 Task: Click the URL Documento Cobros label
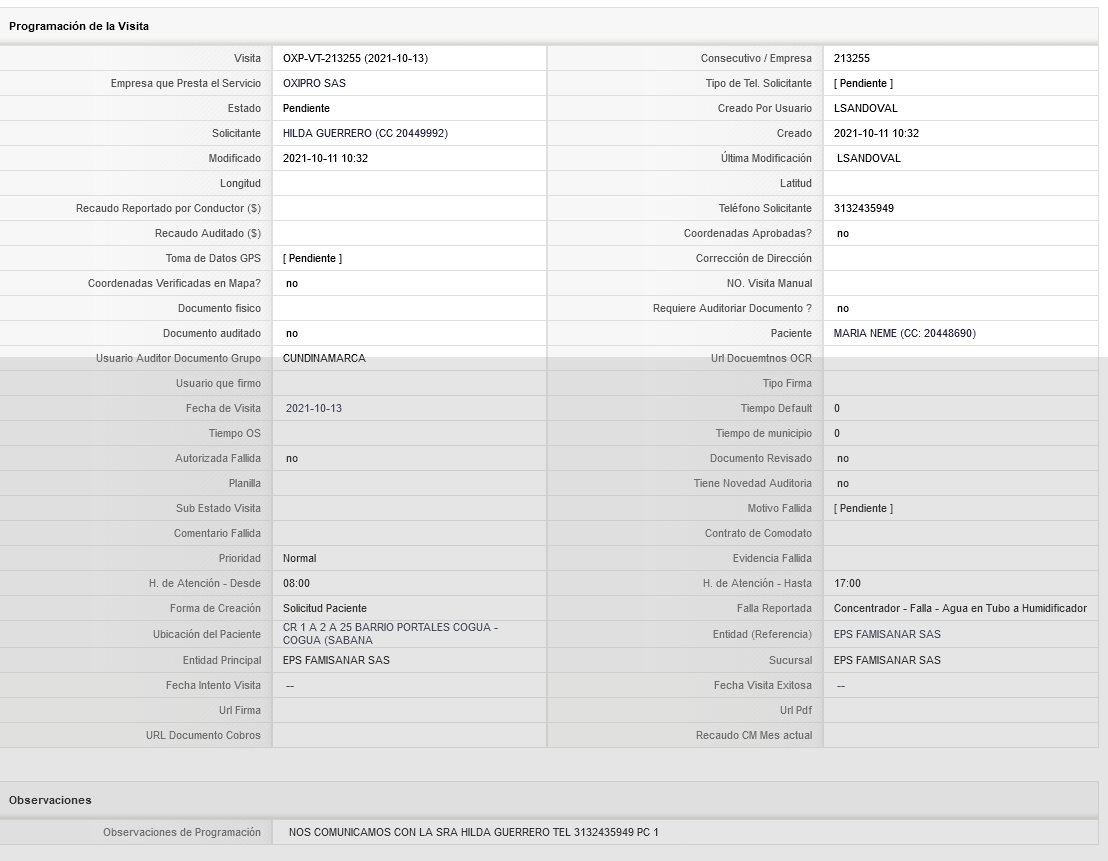(203, 735)
